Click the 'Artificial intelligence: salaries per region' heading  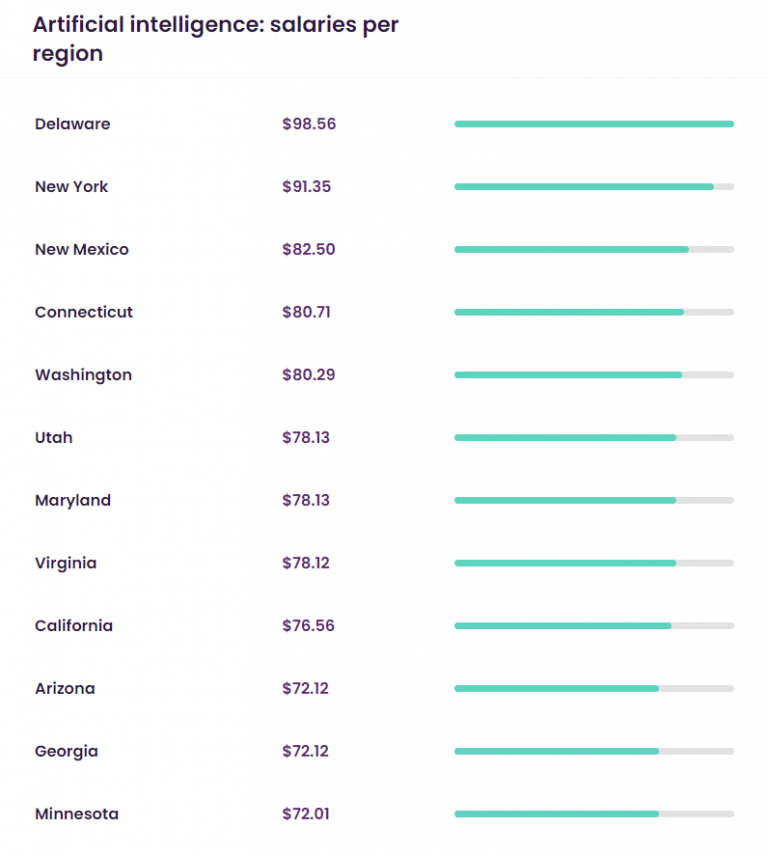point(215,39)
